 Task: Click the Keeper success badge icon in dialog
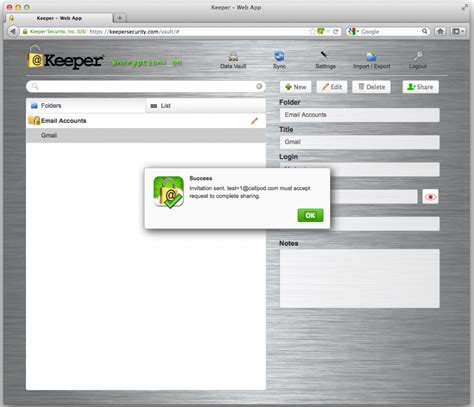[168, 192]
